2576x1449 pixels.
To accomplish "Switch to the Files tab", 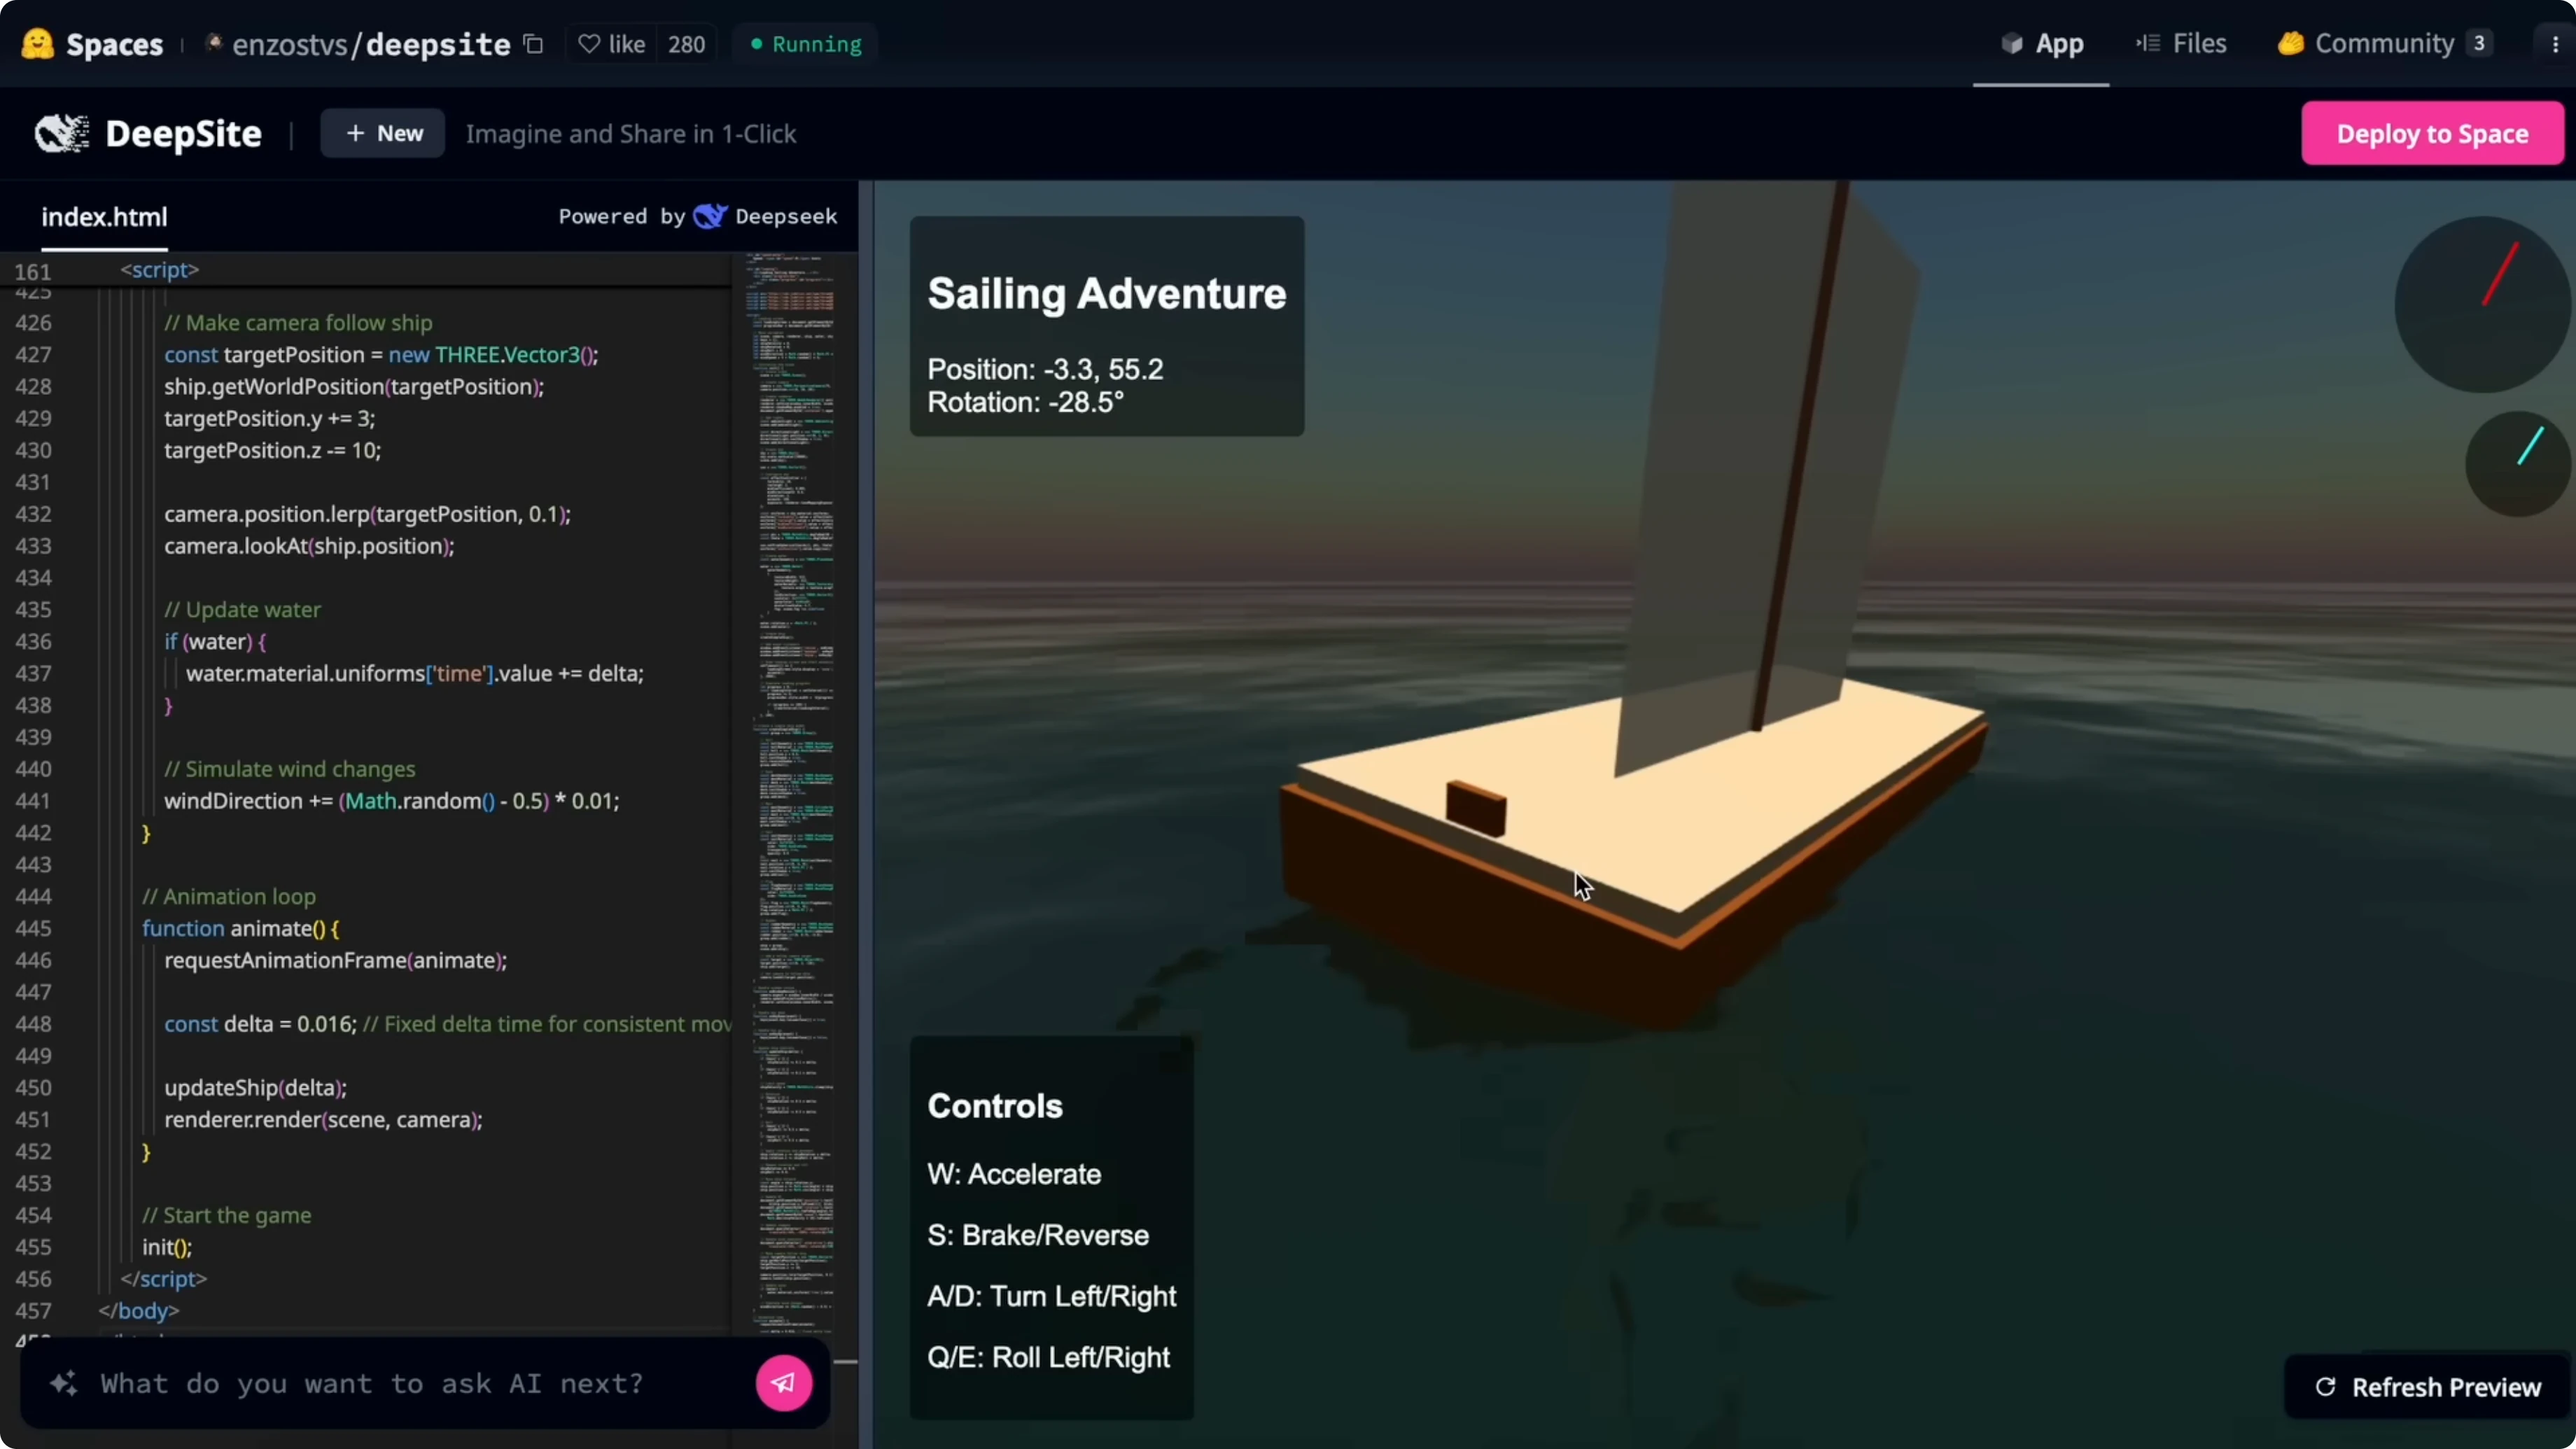I will click(2181, 43).
